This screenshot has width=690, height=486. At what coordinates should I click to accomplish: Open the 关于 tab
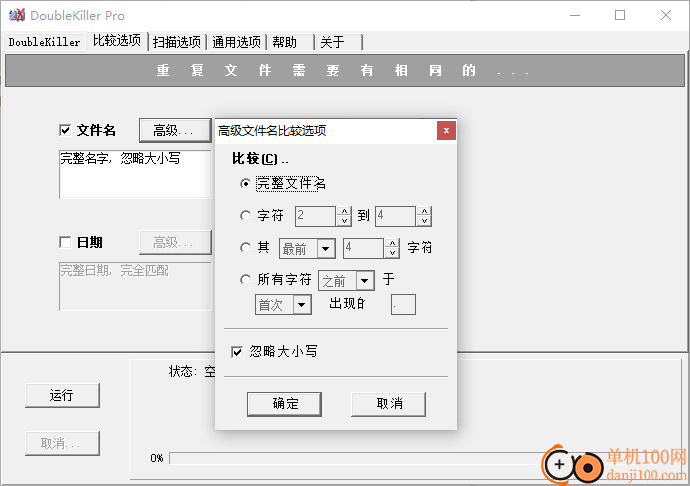339,42
